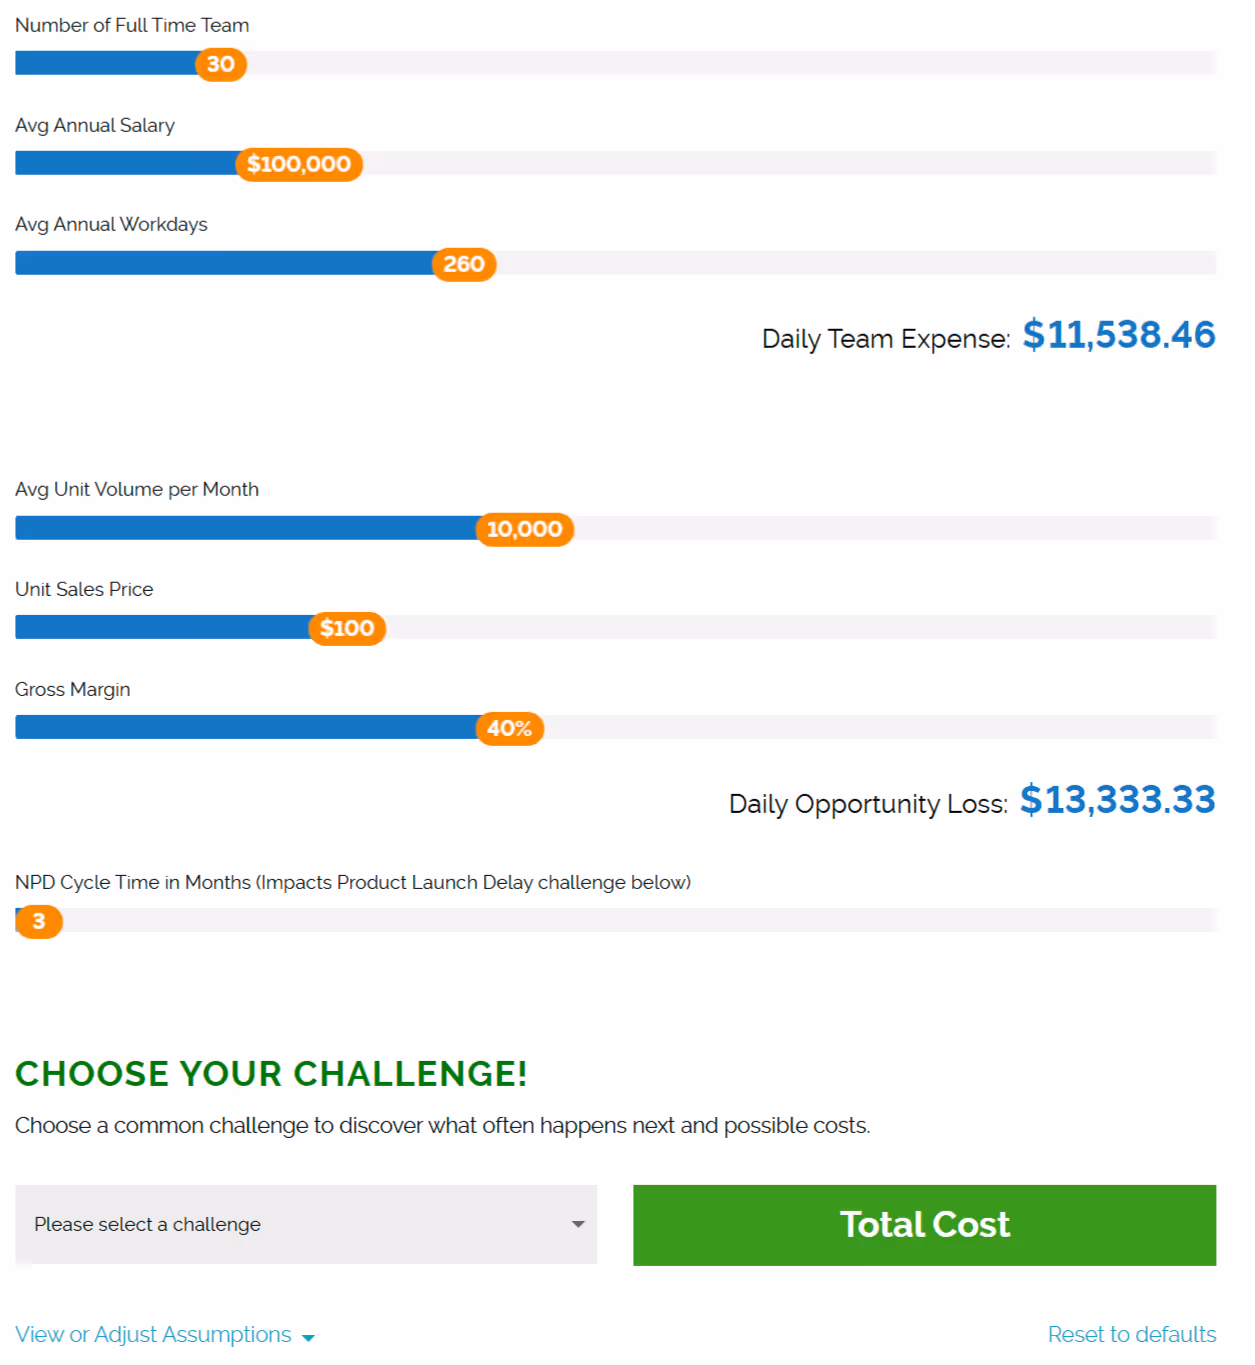Viewport: 1255px width, 1365px height.
Task: Select the 260 workdays slider marker
Action: [462, 264]
